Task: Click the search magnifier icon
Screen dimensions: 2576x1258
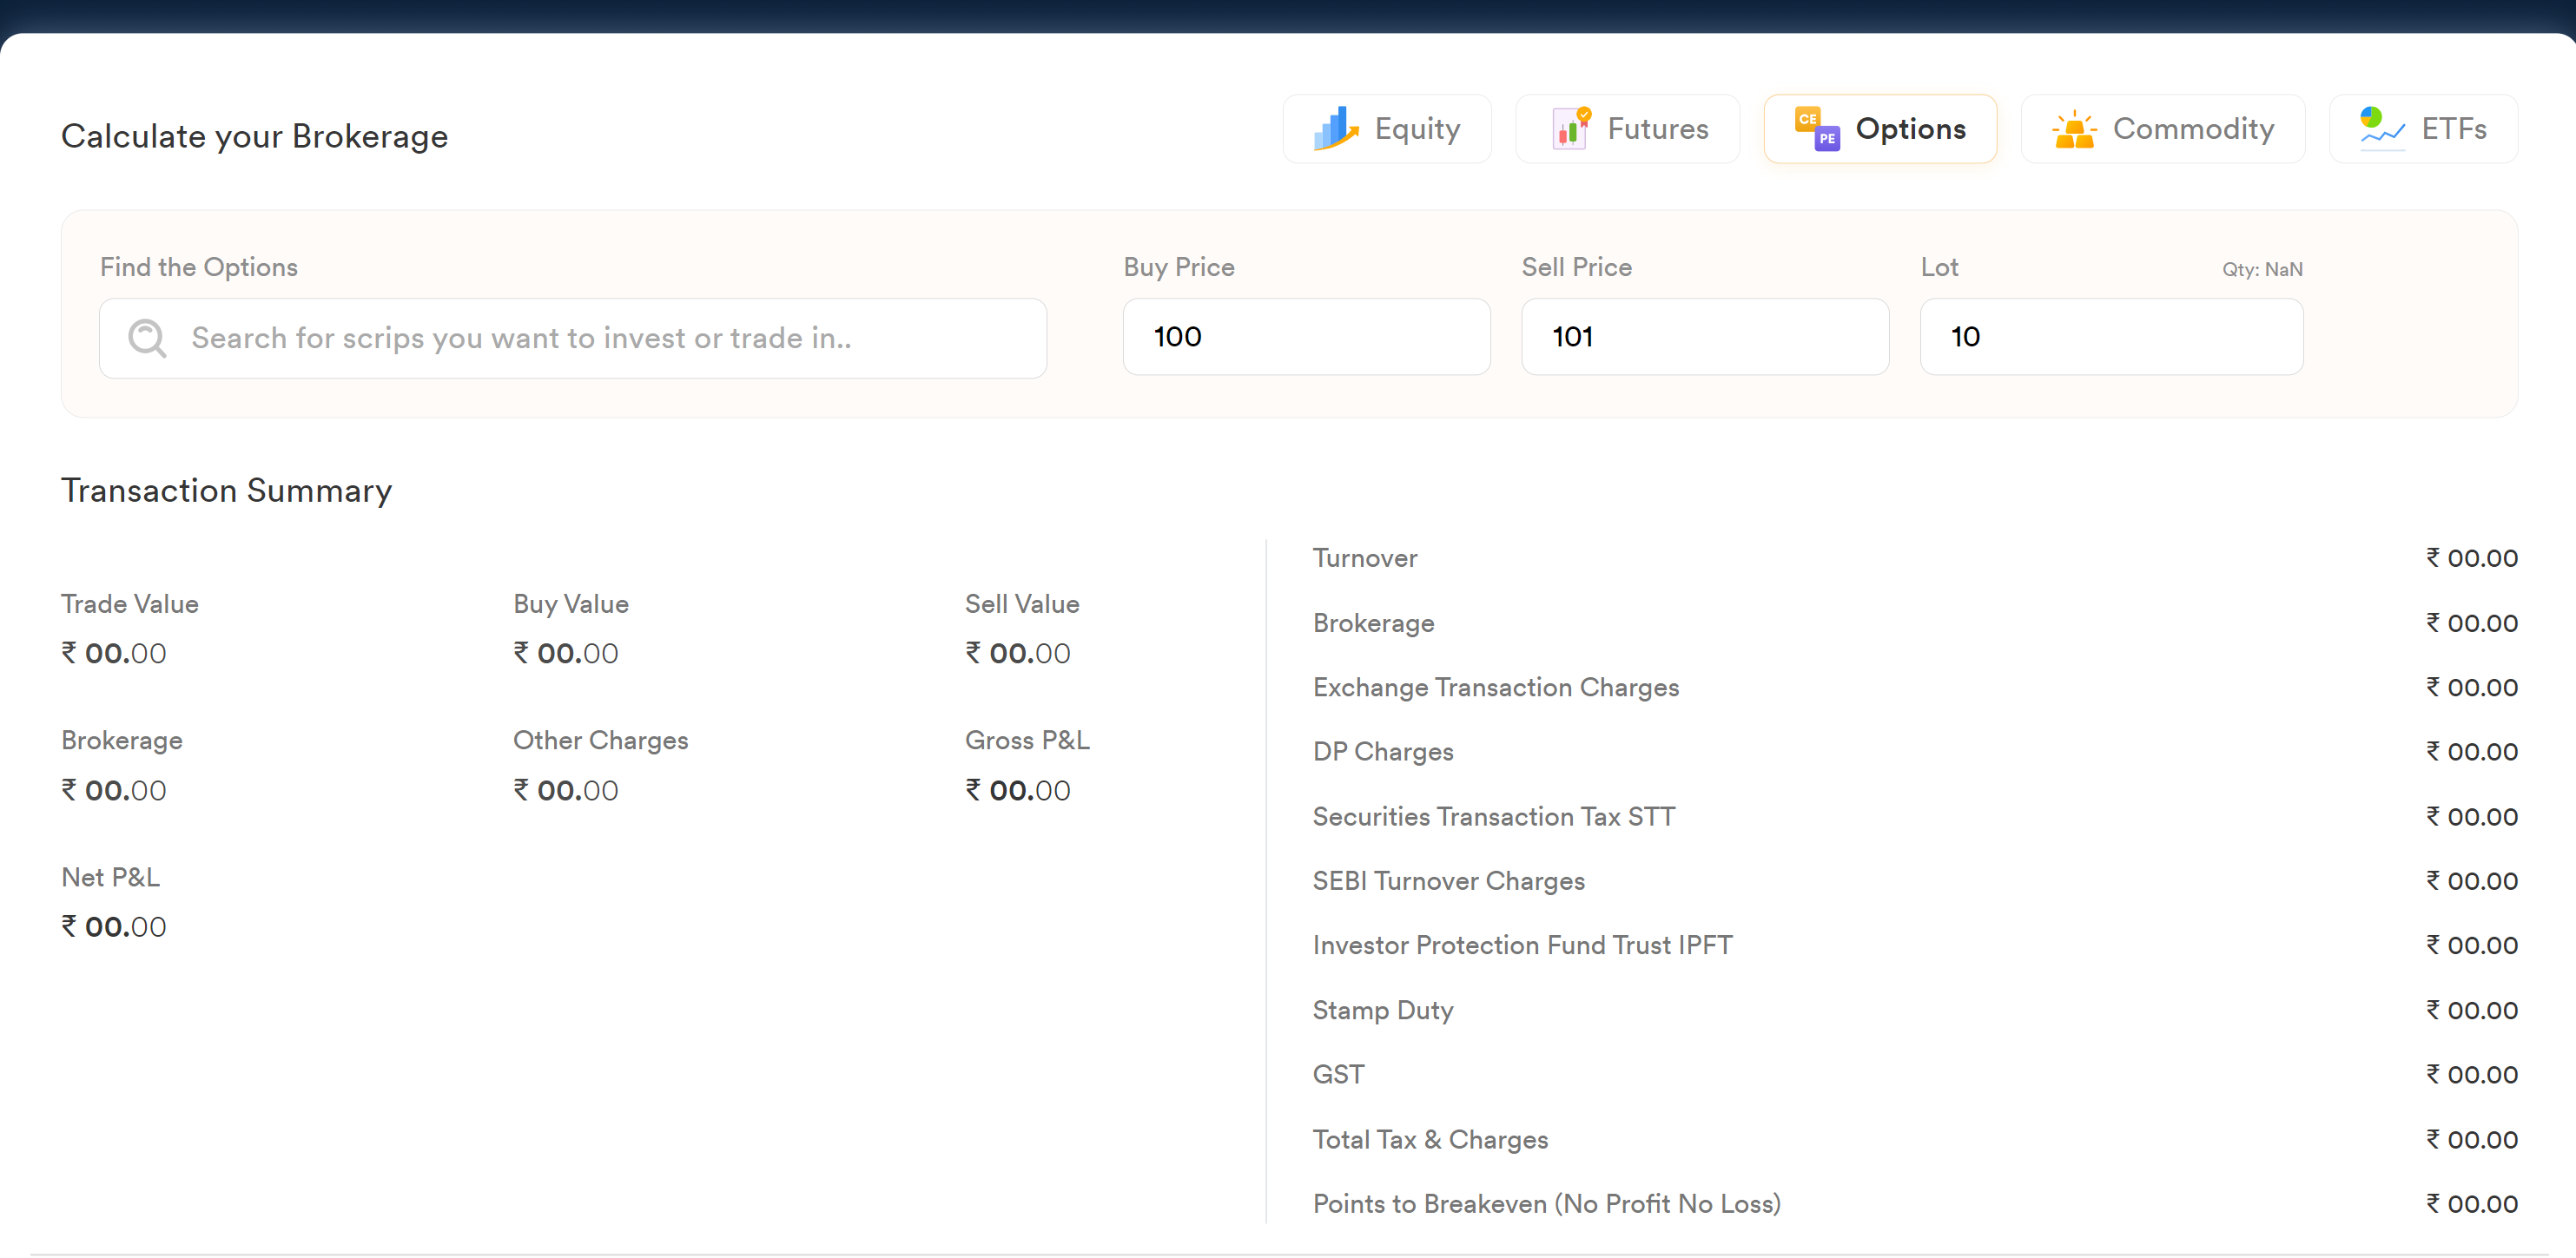Action: (x=147, y=338)
